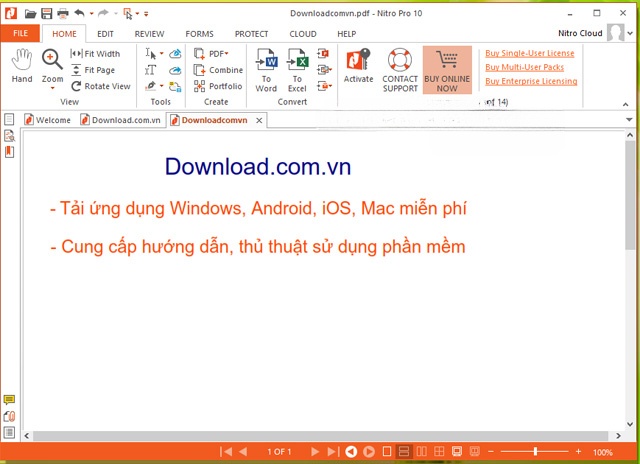Click the text Select cursor tool in Tools
This screenshot has width=640, height=464.
(151, 53)
